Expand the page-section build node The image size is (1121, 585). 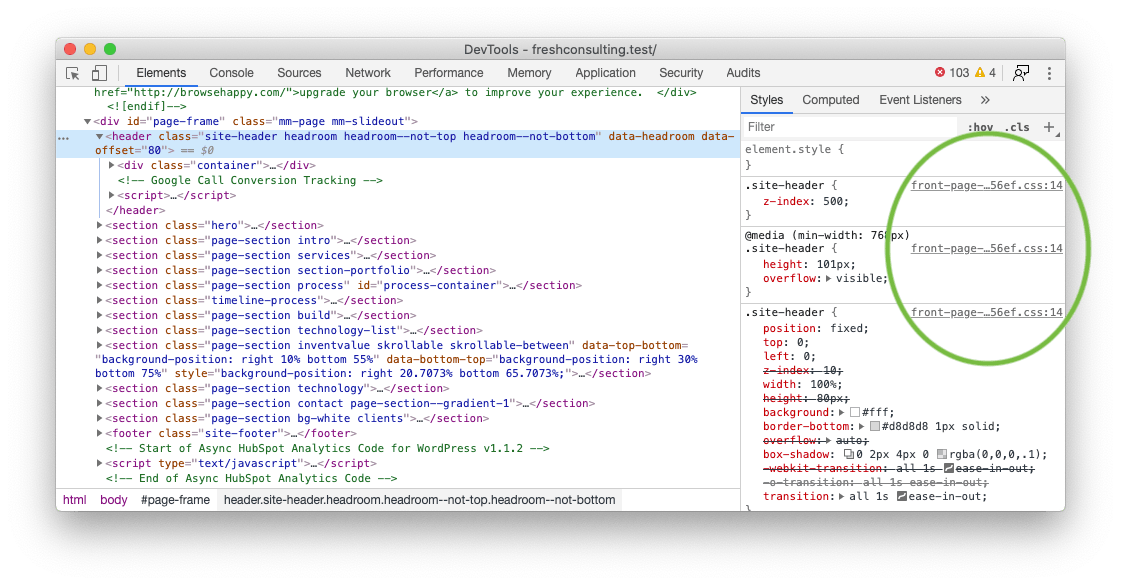click(x=99, y=315)
